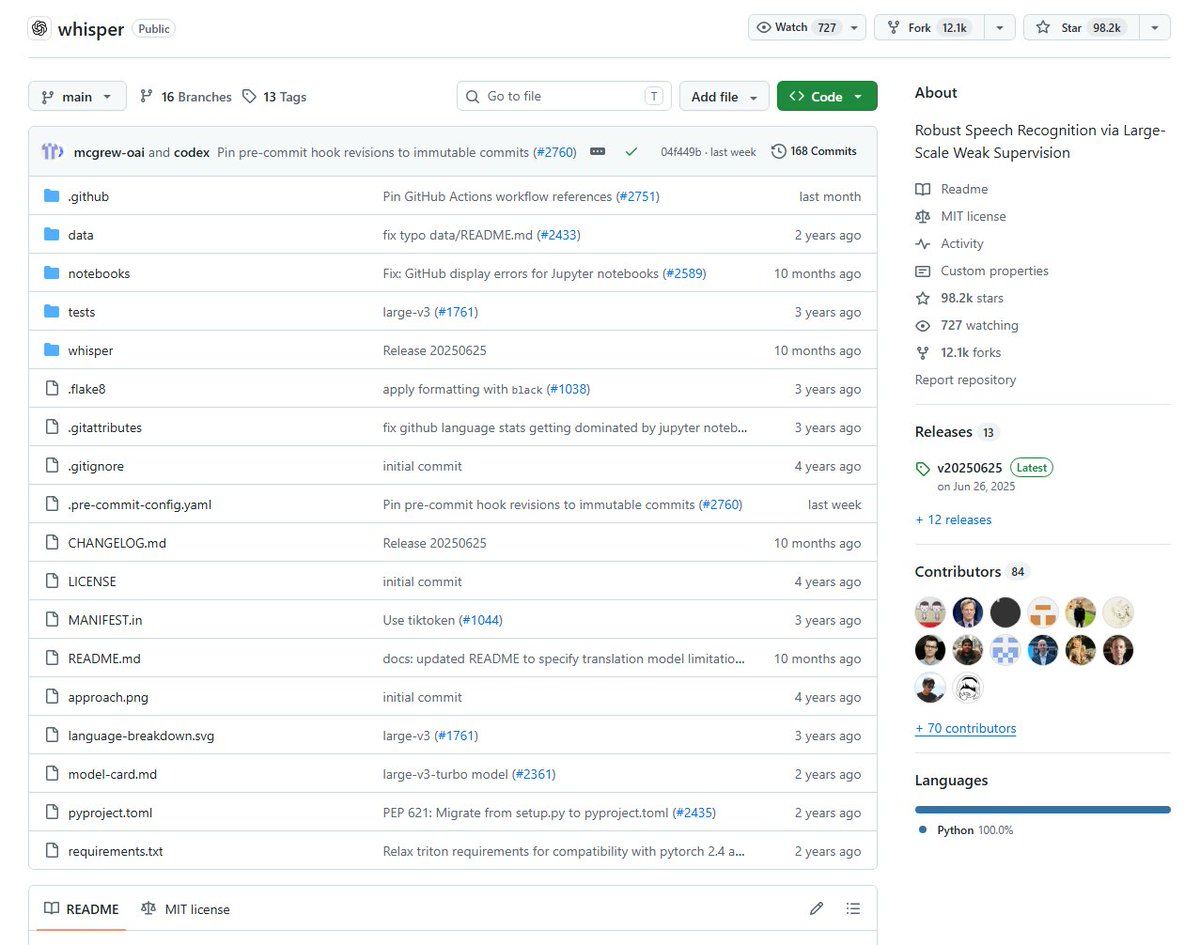View 12.1k forks link

[958, 353]
